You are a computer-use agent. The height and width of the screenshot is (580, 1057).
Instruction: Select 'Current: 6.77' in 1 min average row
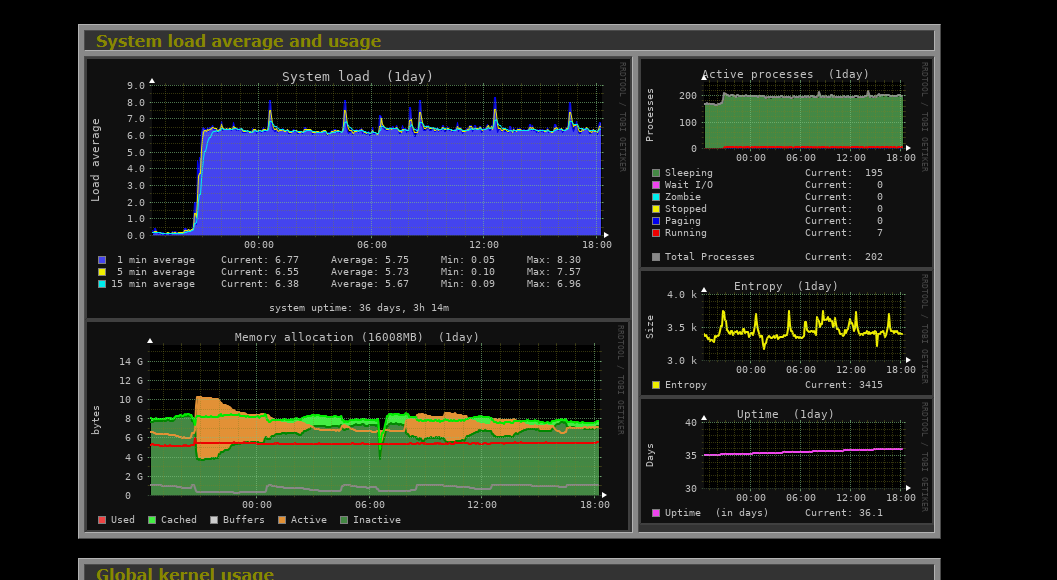coord(260,260)
